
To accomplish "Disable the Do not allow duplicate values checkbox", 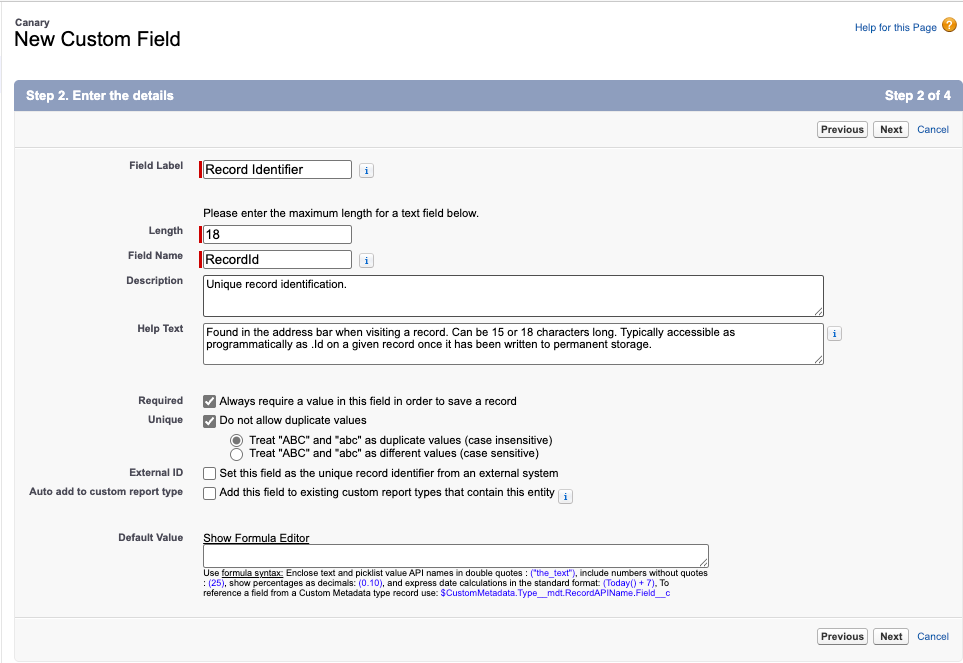I will coord(209,420).
